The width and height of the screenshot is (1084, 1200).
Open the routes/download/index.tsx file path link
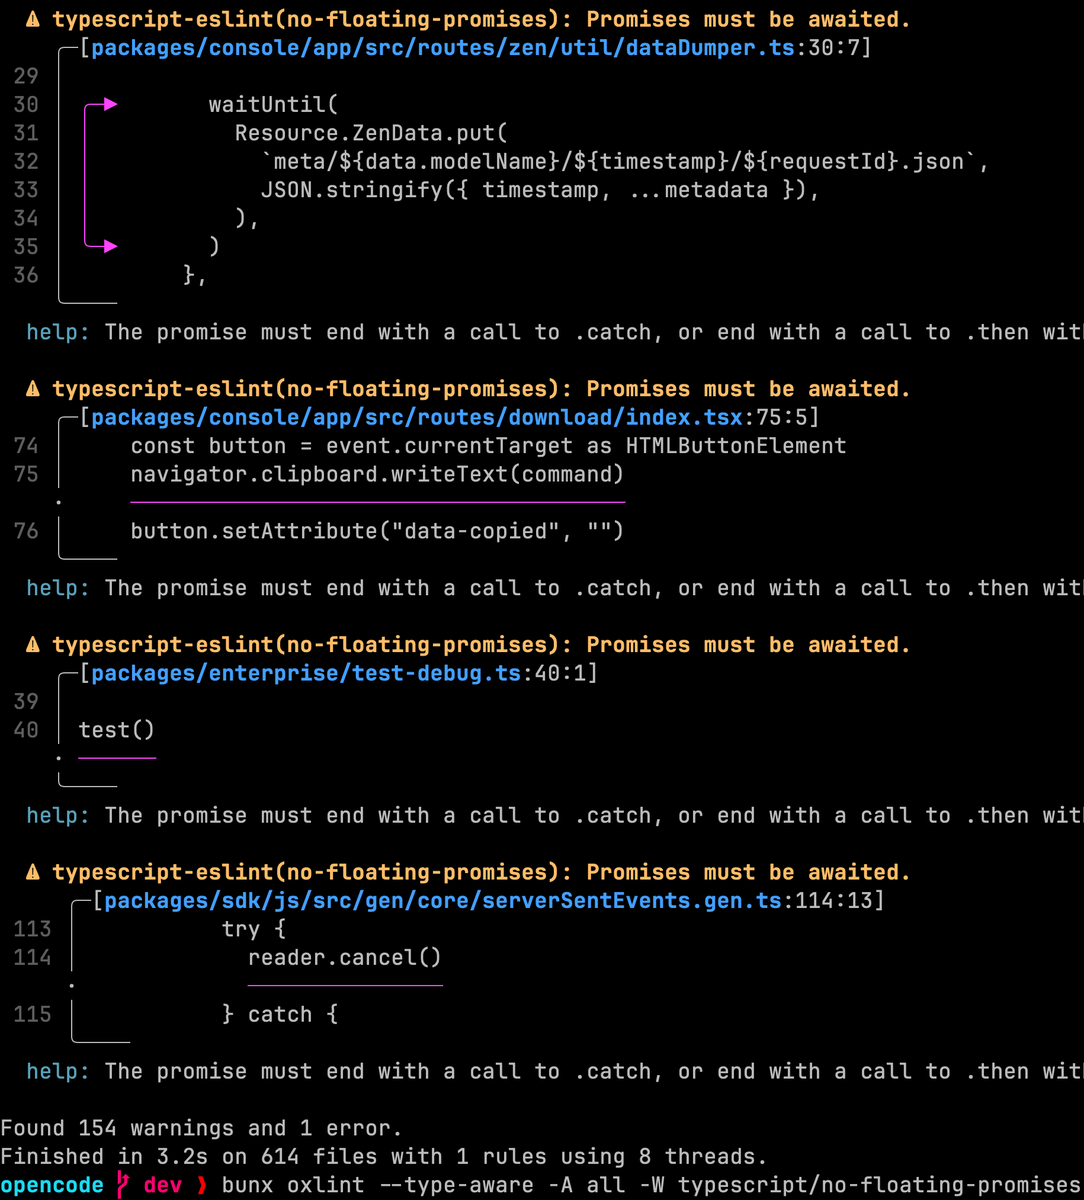click(x=417, y=417)
